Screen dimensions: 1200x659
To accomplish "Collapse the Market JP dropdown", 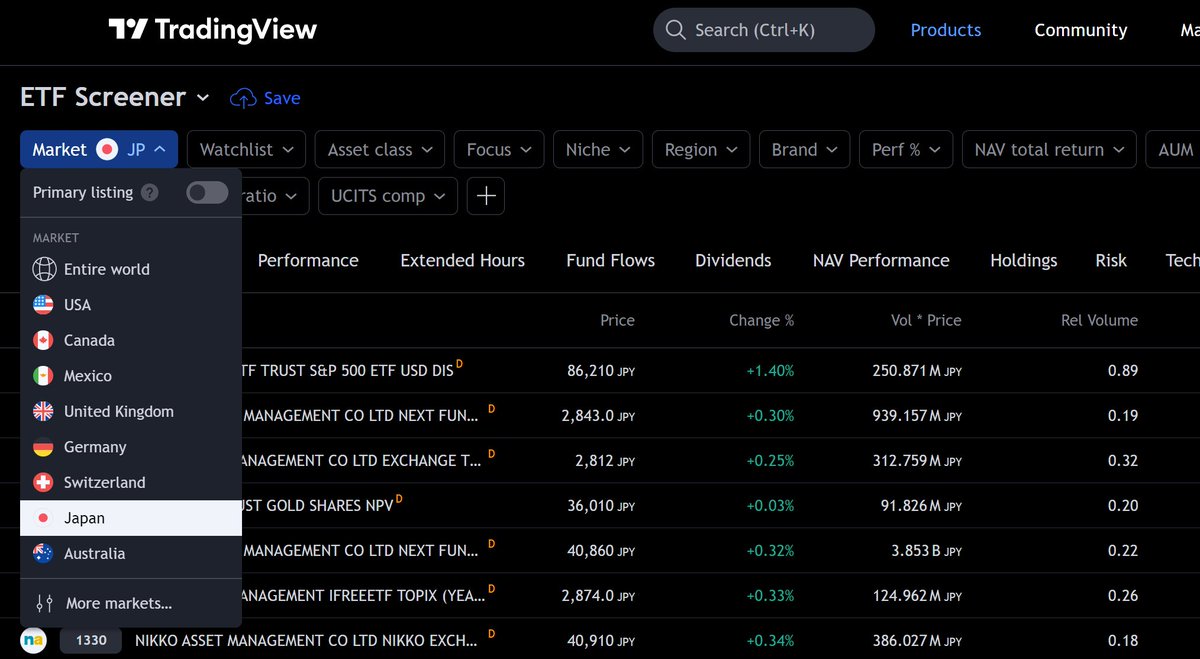I will point(99,150).
